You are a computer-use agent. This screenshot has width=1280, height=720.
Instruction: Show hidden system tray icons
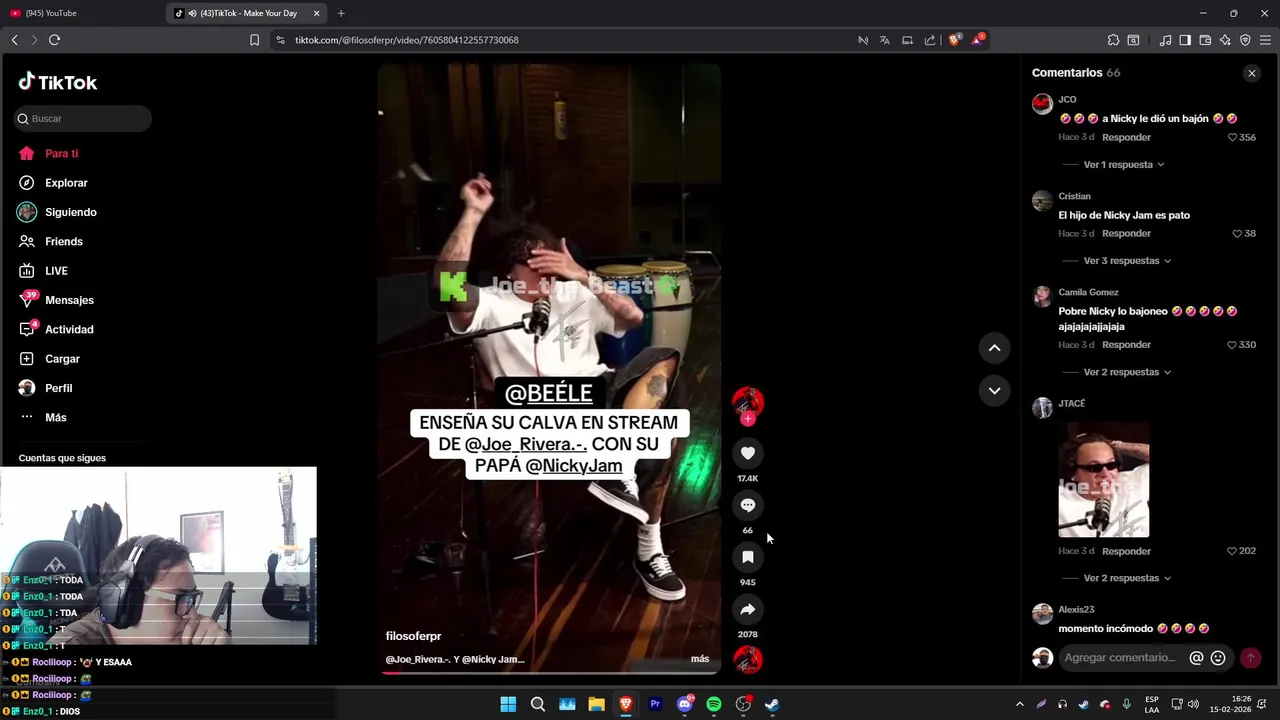point(1019,704)
